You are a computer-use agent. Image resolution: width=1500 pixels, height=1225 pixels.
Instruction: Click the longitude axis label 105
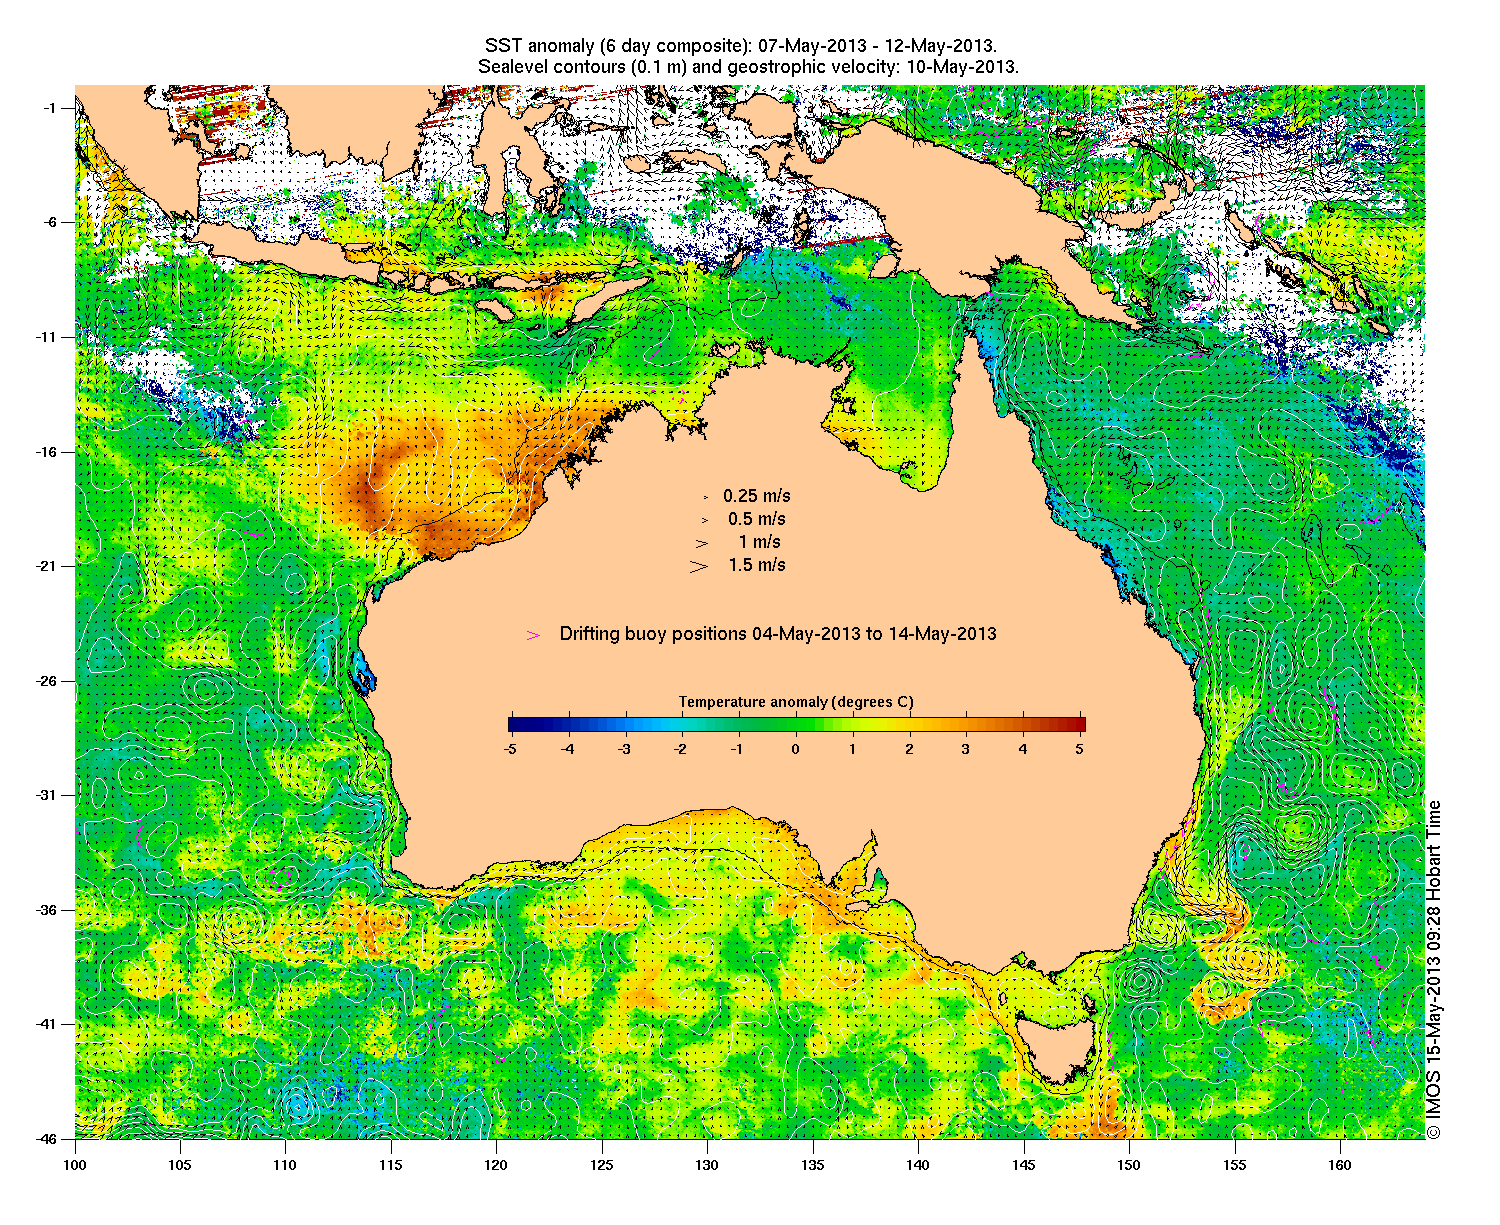(x=180, y=1165)
